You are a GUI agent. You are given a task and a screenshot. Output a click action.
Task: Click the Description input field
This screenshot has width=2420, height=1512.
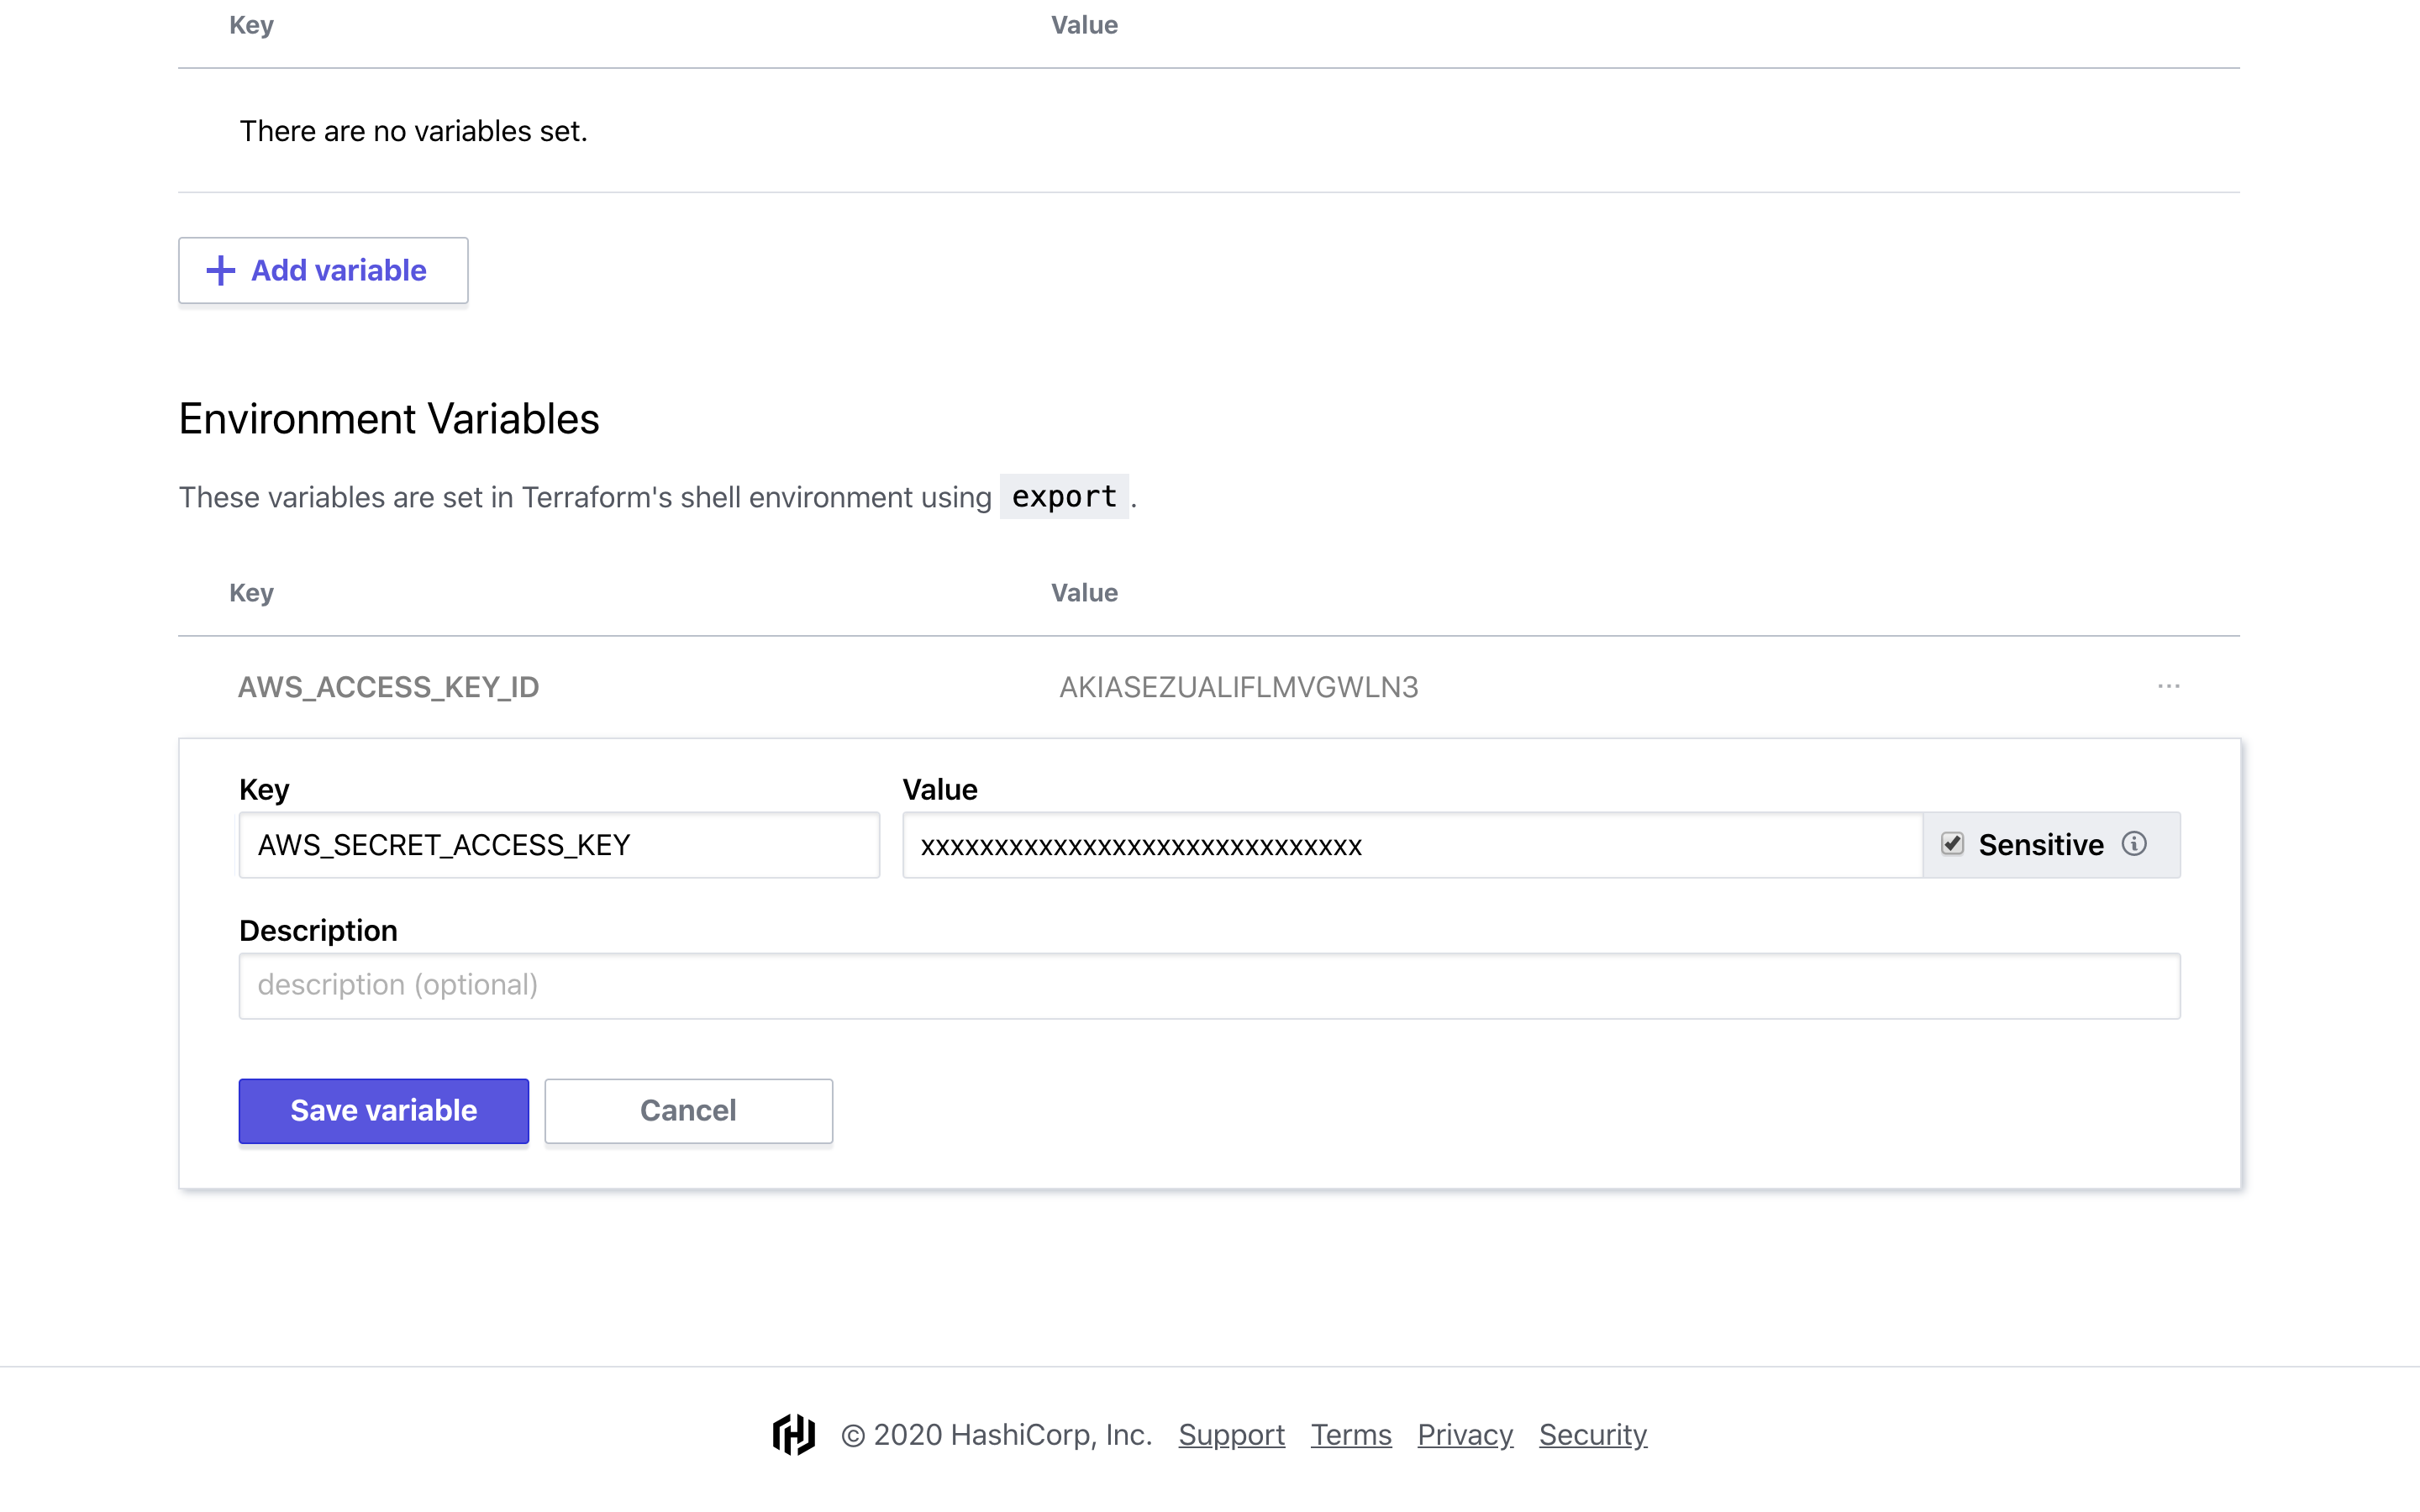[1209, 985]
